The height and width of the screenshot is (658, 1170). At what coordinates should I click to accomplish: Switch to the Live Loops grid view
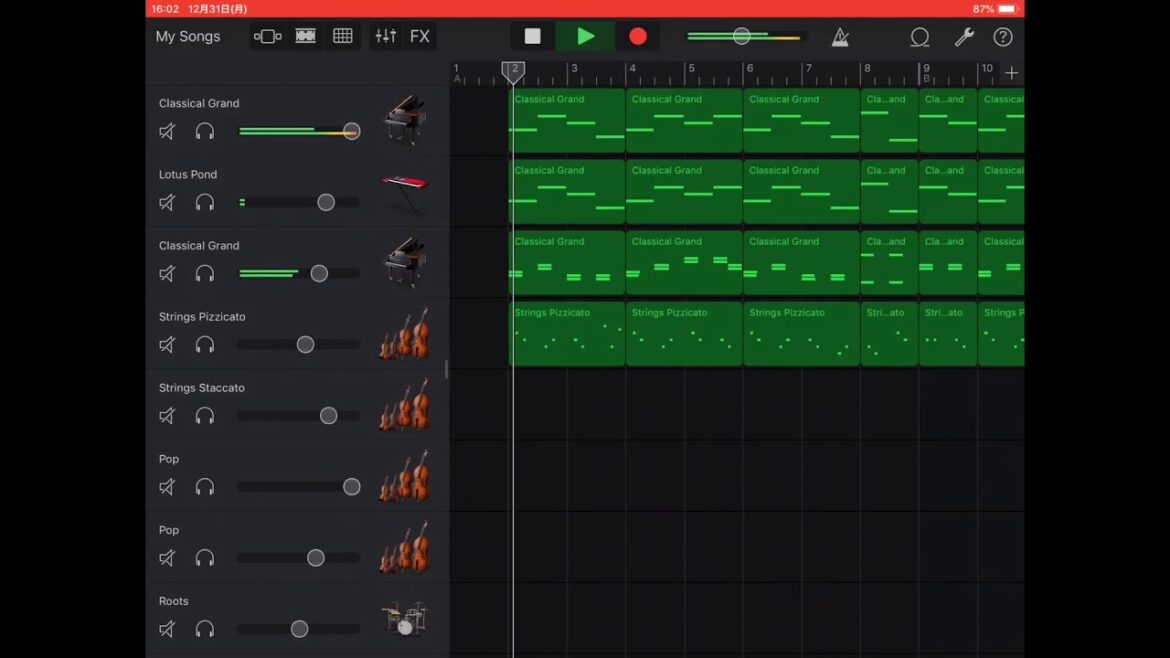point(343,37)
